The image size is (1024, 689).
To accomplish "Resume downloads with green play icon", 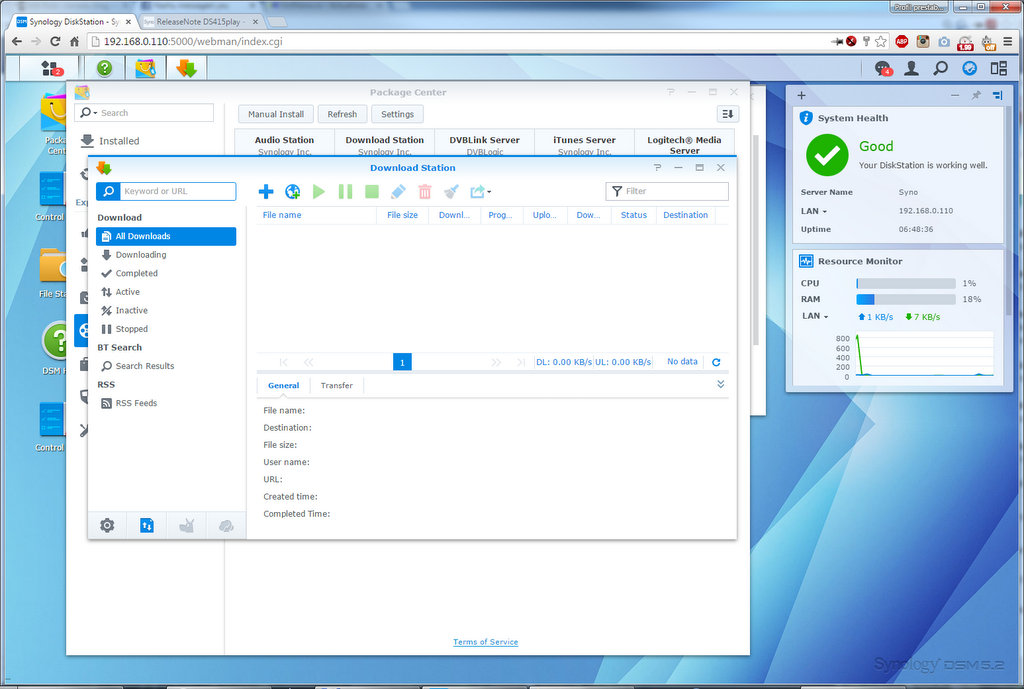I will click(319, 191).
